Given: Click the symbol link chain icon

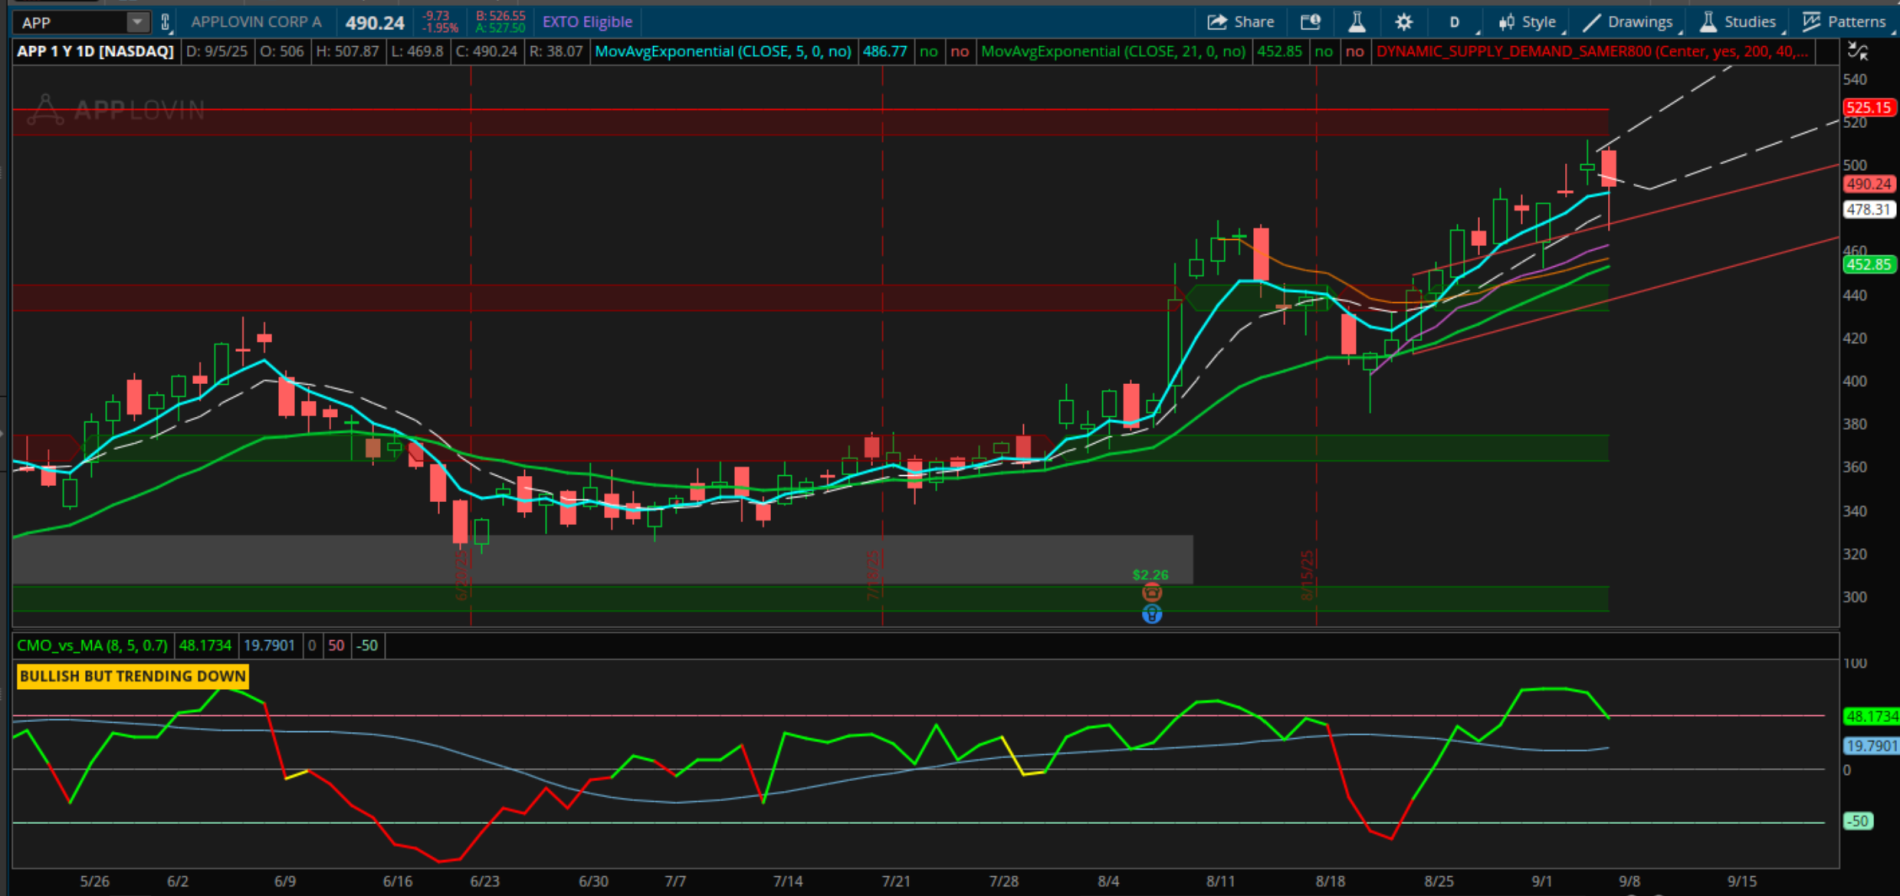Looking at the screenshot, I should coord(166,22).
